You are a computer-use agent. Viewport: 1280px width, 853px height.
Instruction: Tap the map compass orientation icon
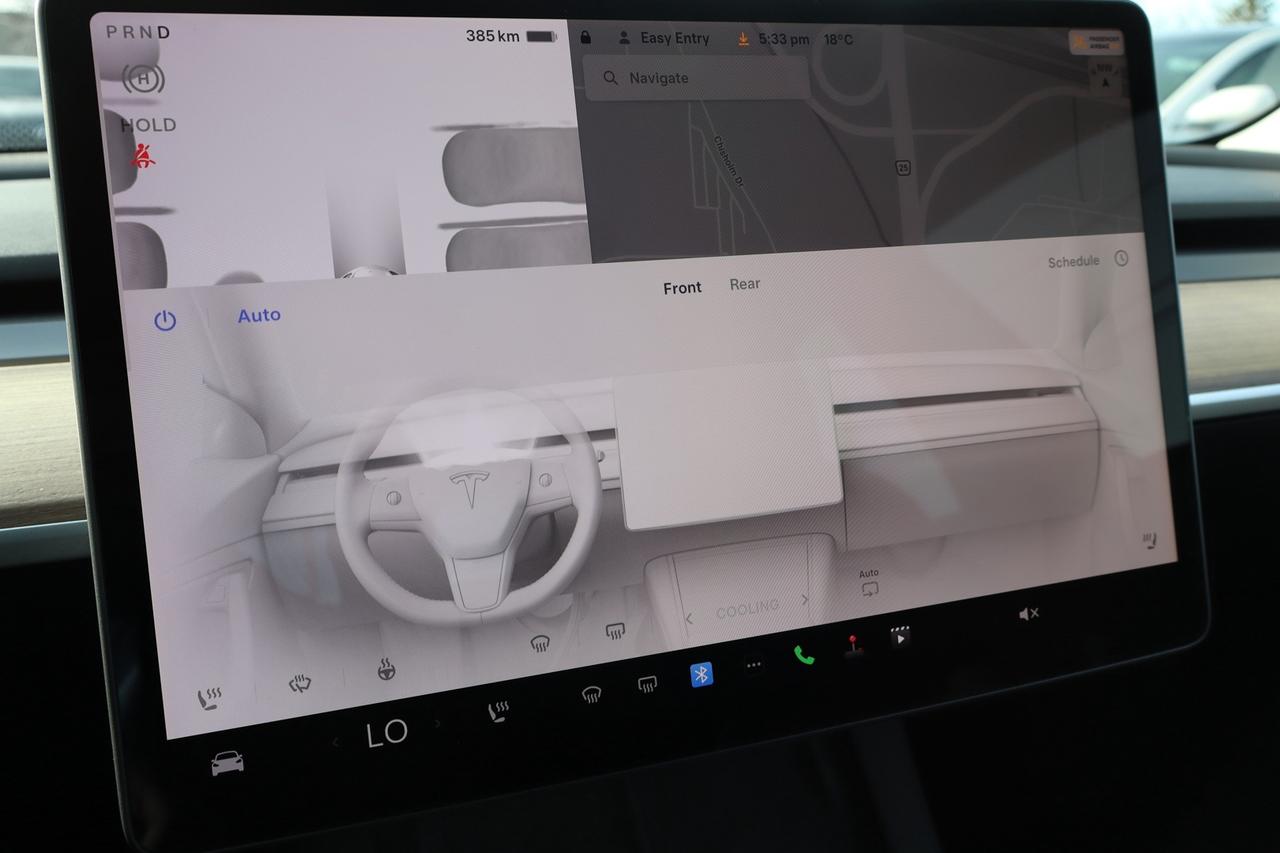pyautogui.click(x=1105, y=78)
